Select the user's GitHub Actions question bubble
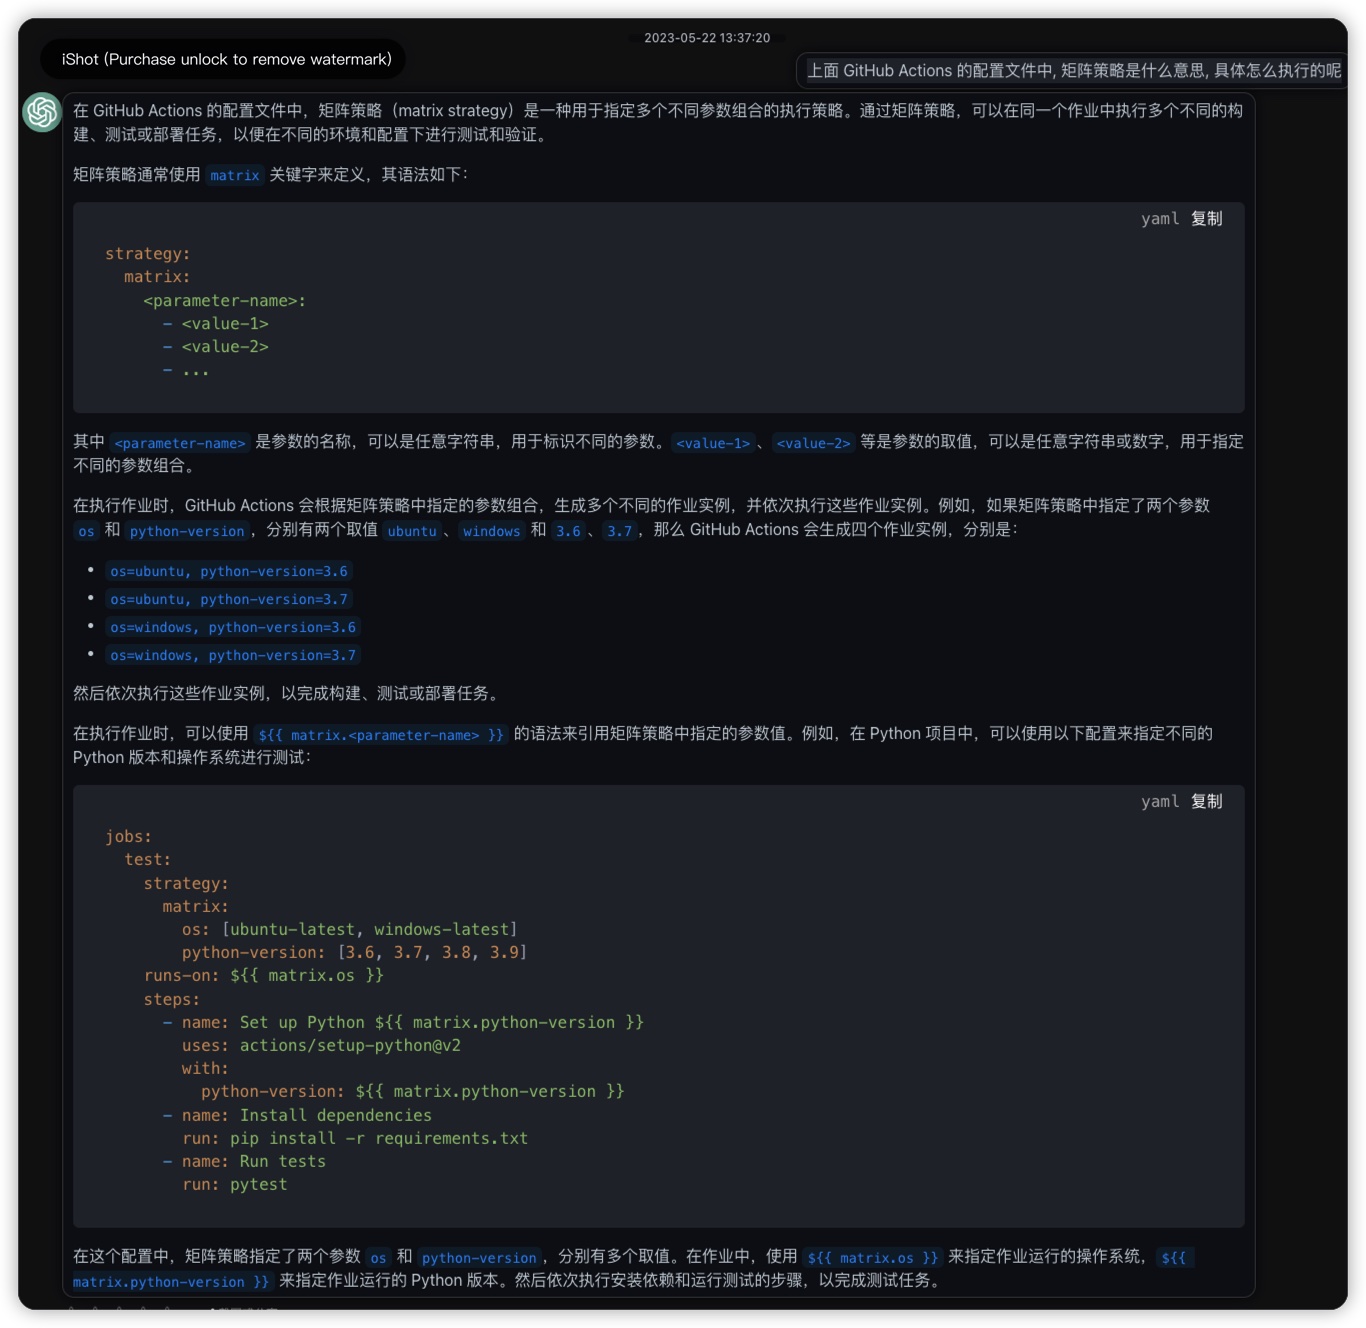 click(x=1073, y=71)
